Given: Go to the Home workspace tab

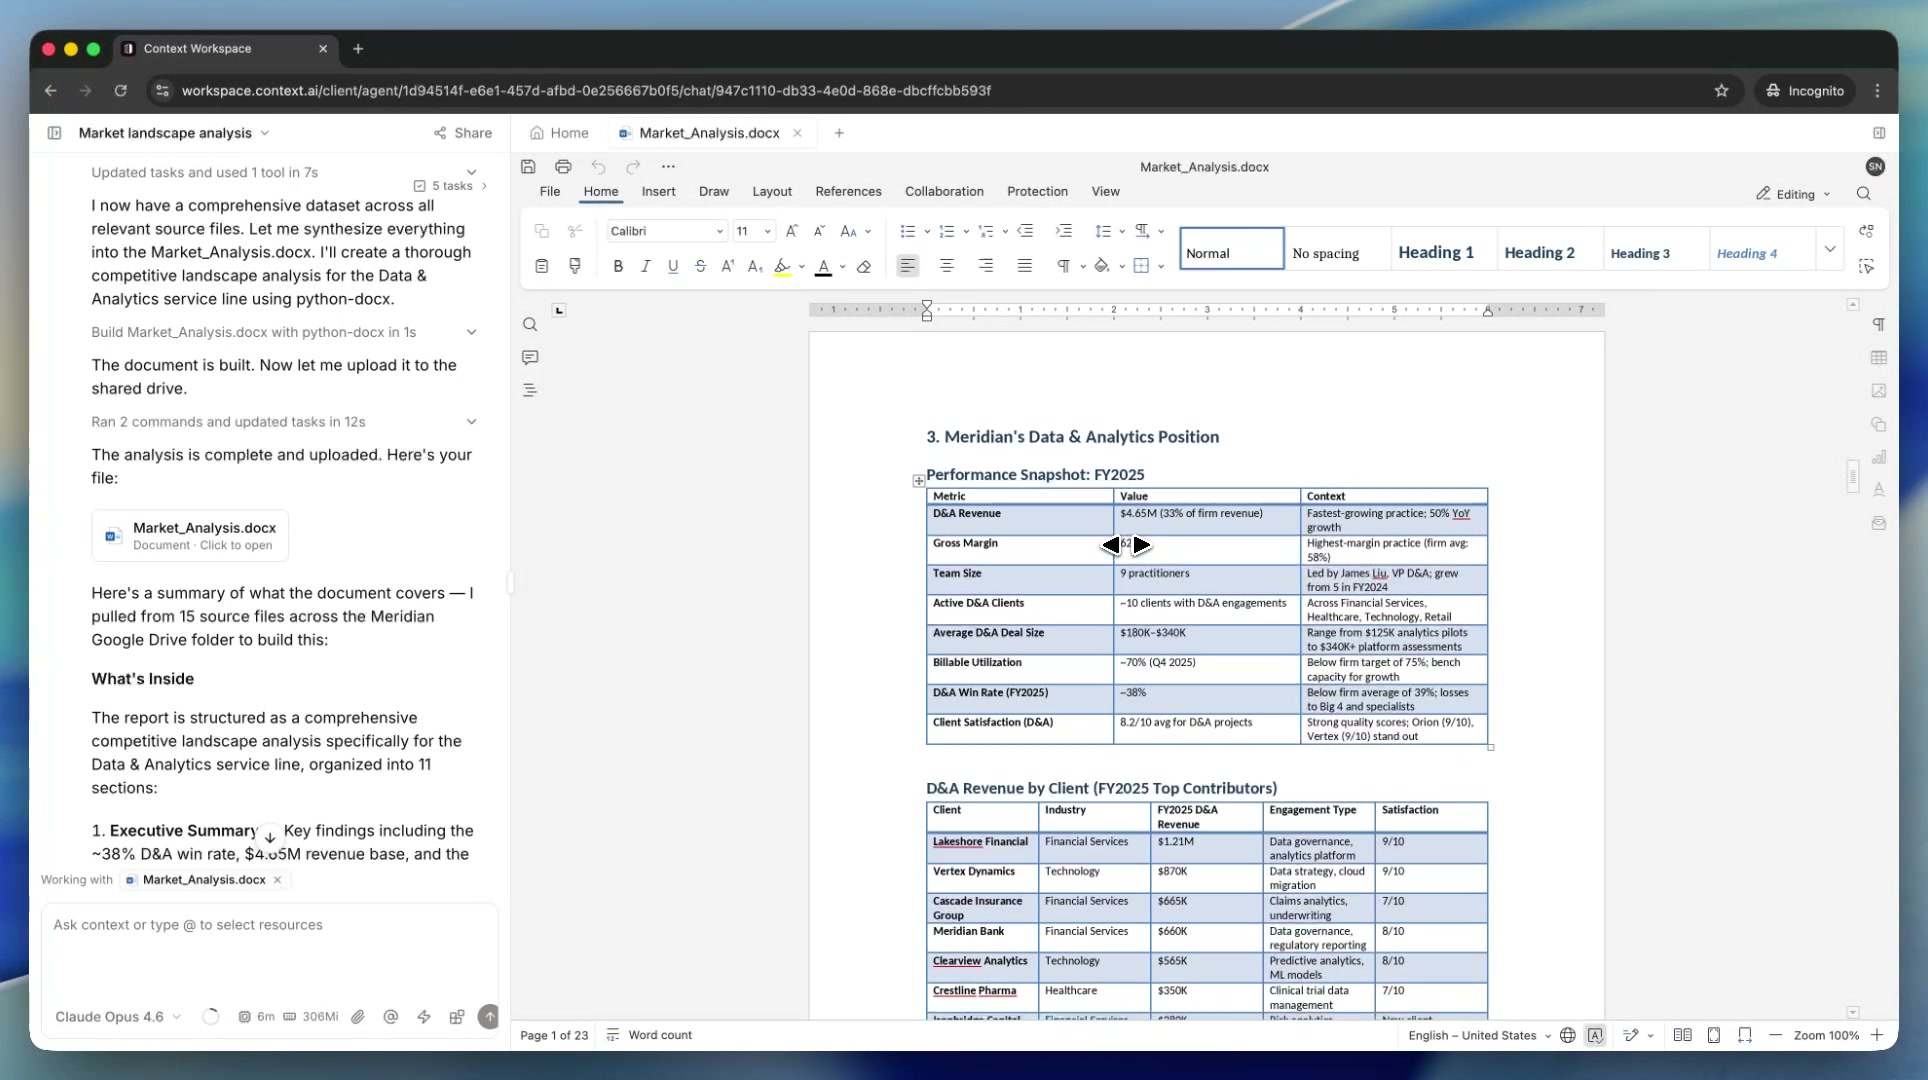Looking at the screenshot, I should click(559, 133).
